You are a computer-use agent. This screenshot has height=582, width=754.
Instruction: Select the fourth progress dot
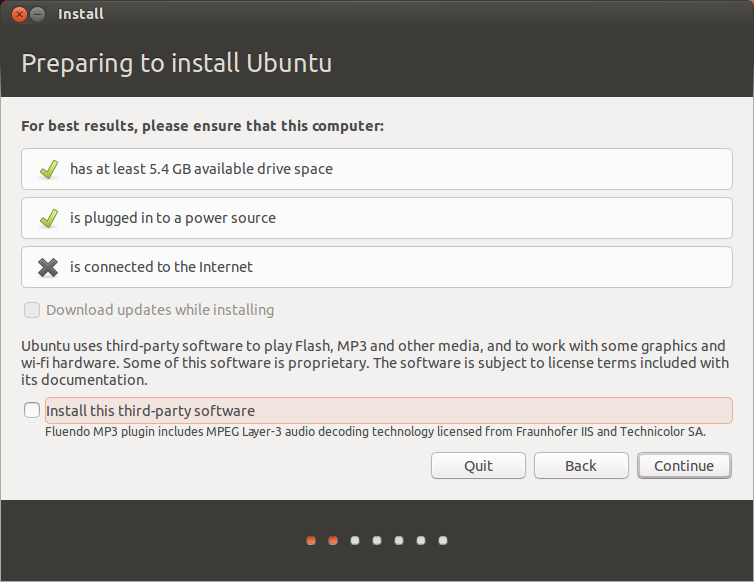[x=377, y=541]
